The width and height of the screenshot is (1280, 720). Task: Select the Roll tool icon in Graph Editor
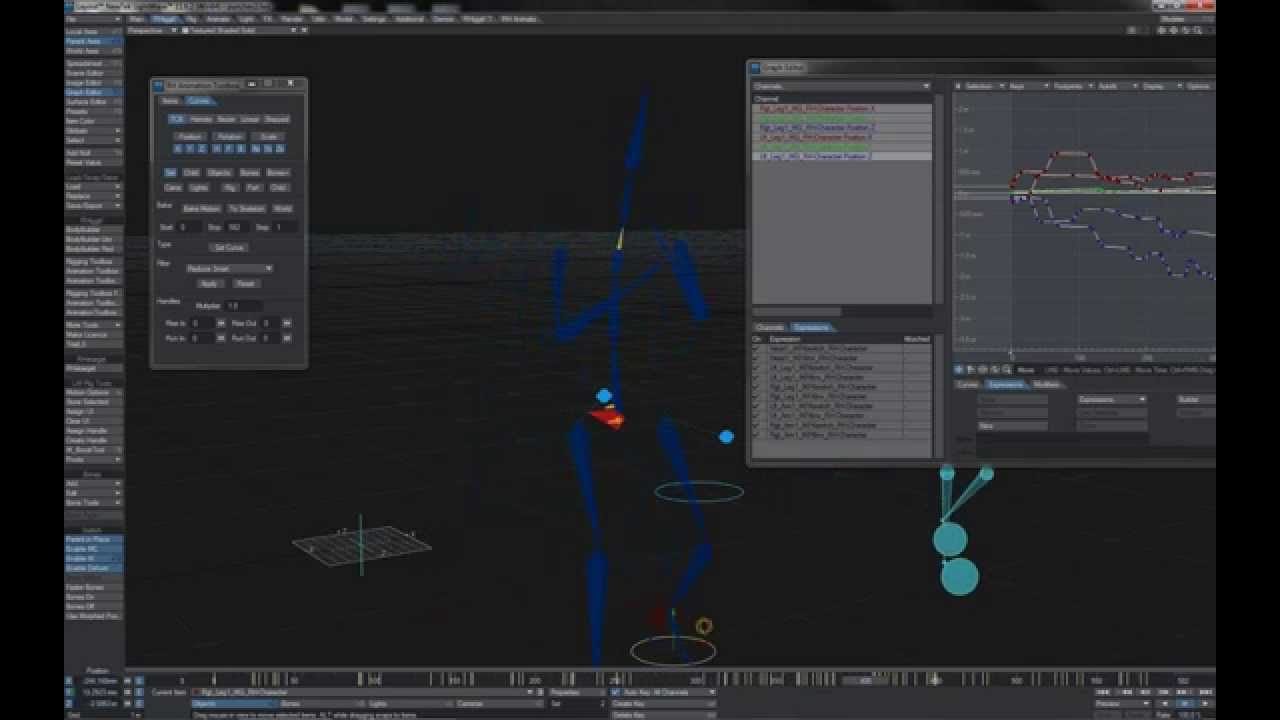[995, 370]
